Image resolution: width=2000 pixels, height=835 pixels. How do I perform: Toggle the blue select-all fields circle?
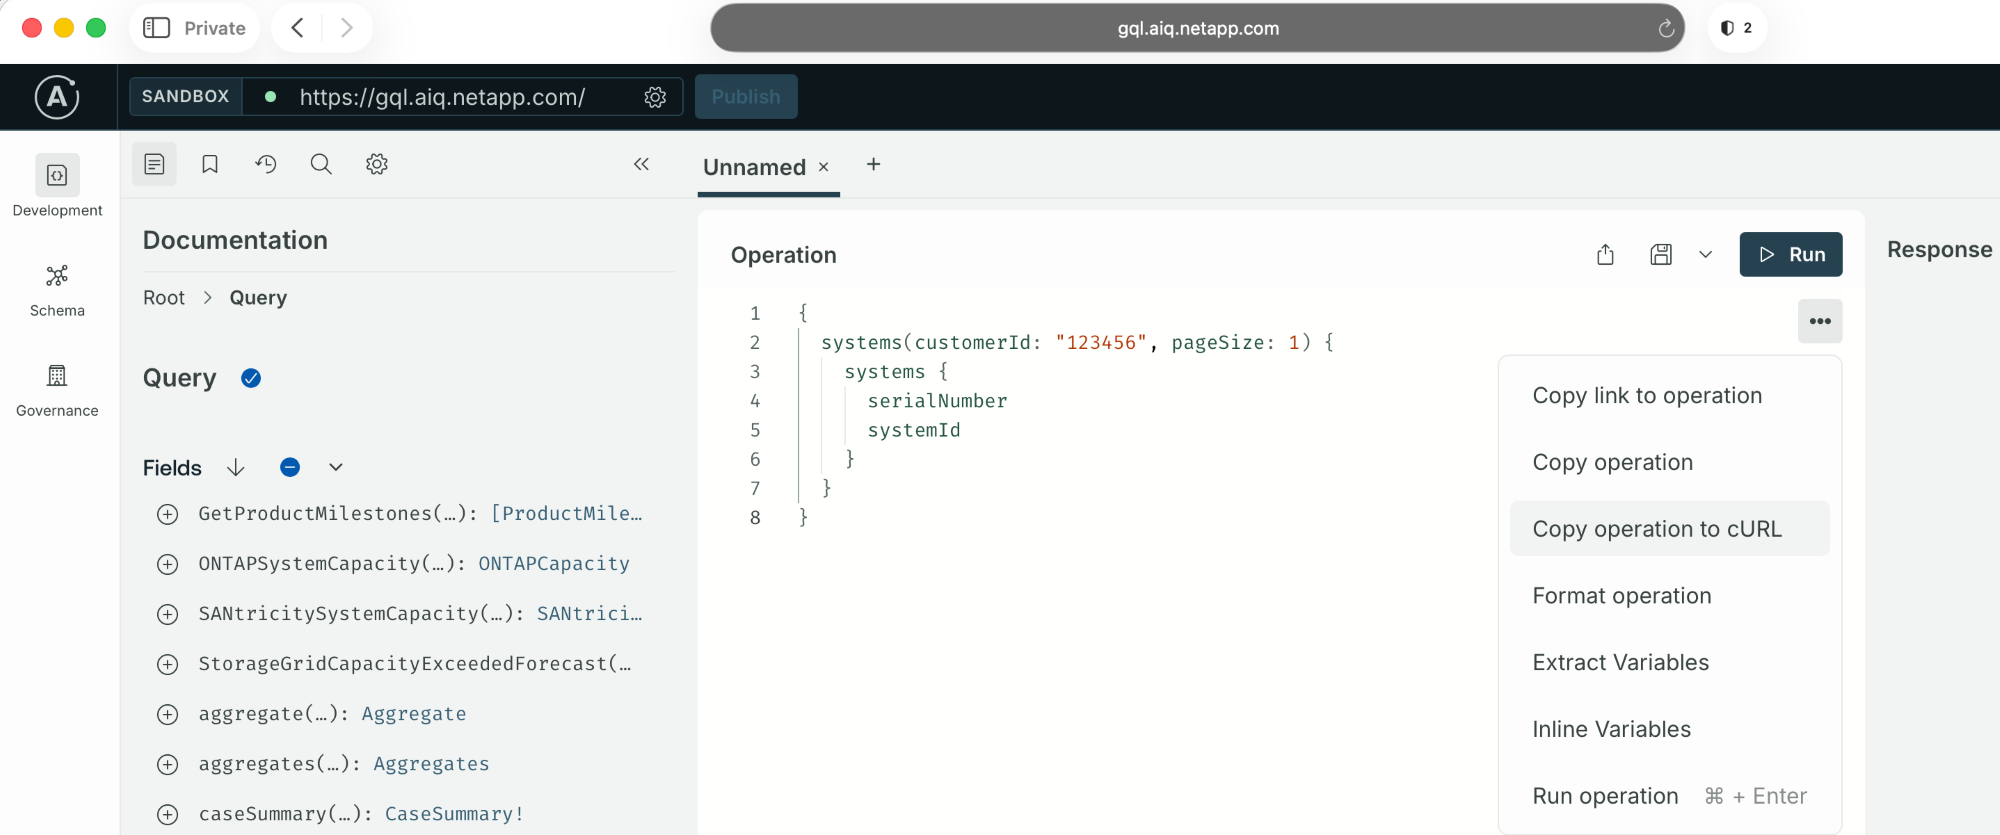290,467
